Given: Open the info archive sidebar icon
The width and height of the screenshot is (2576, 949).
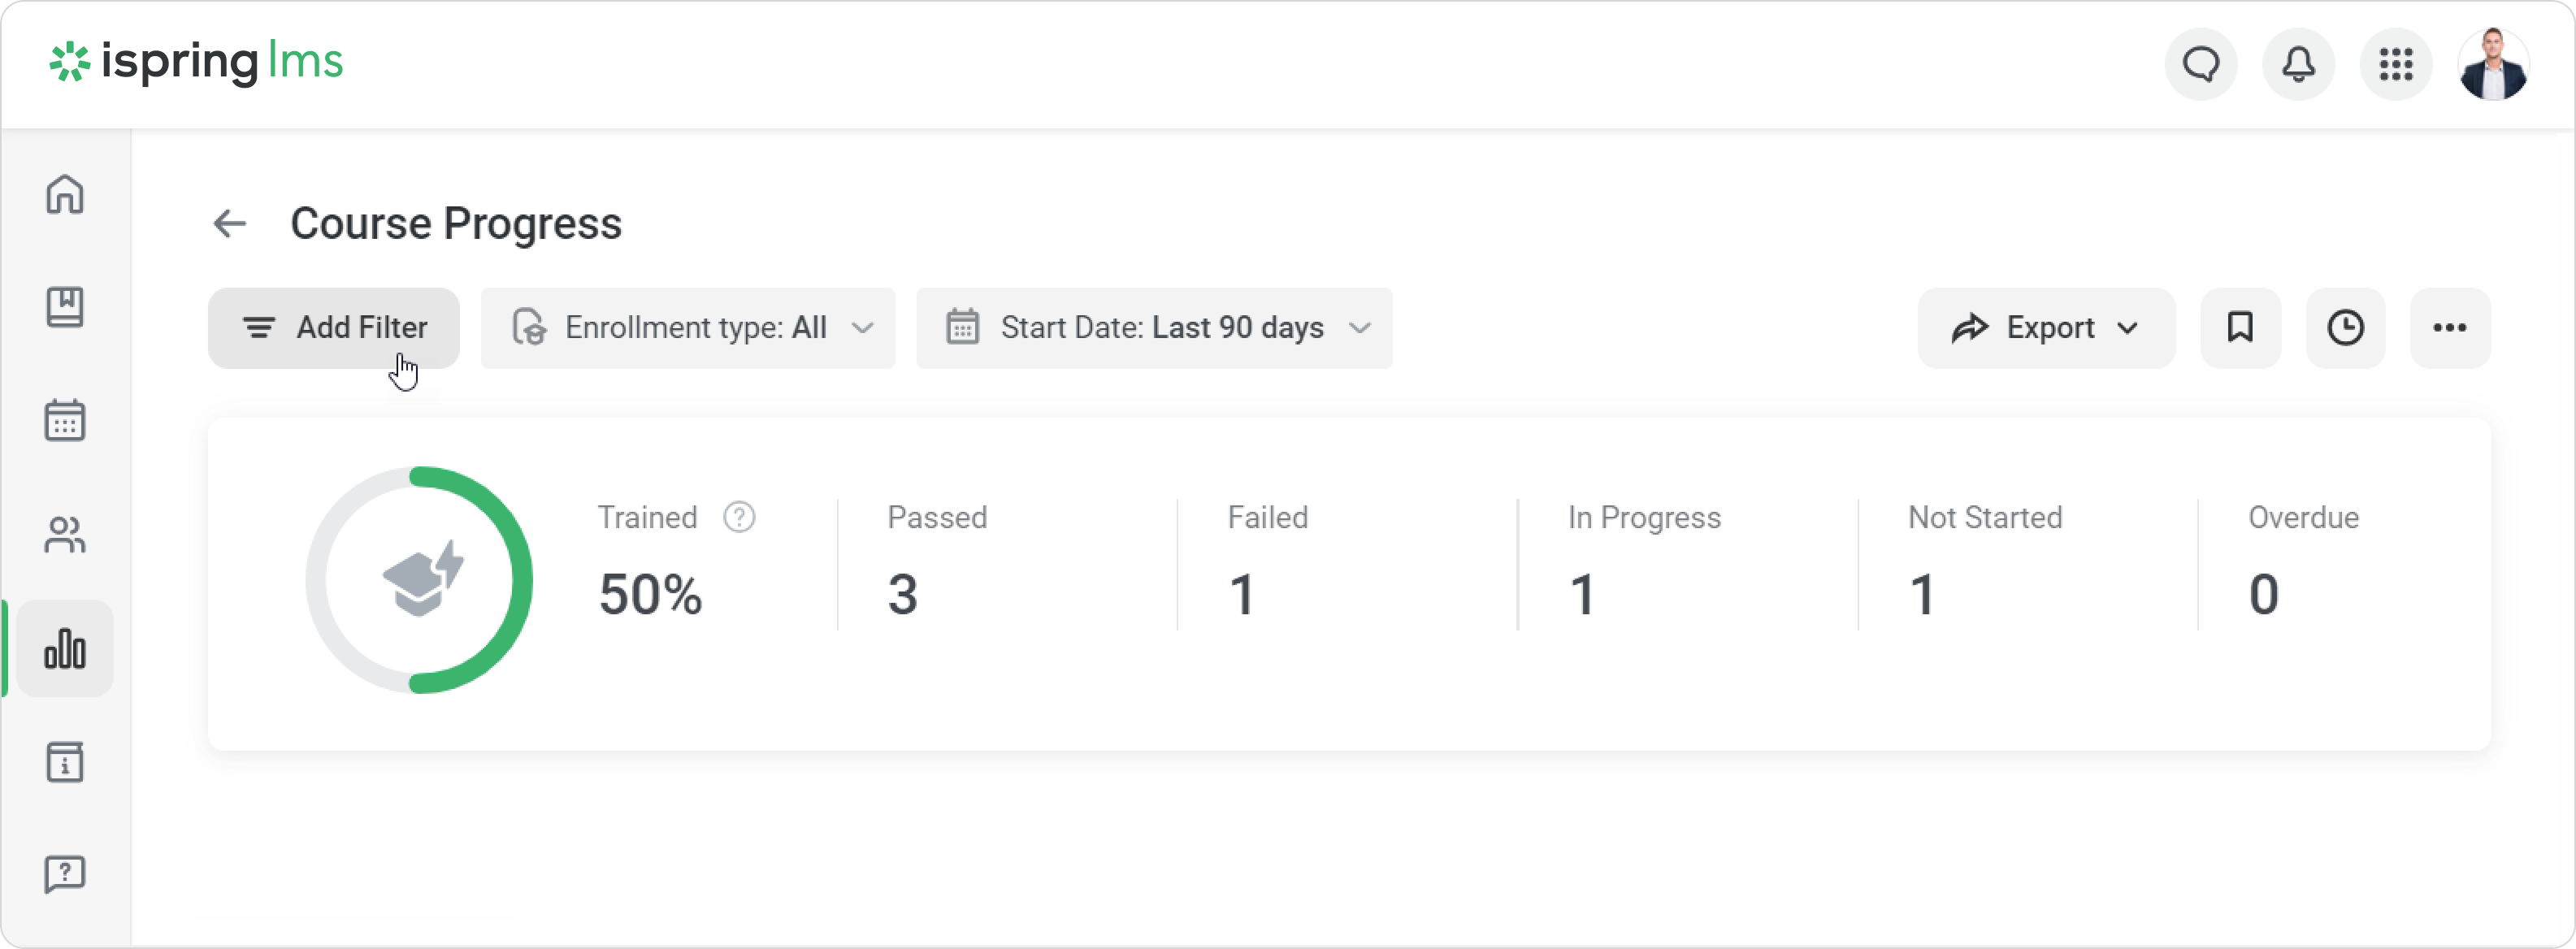Looking at the screenshot, I should pos(65,763).
